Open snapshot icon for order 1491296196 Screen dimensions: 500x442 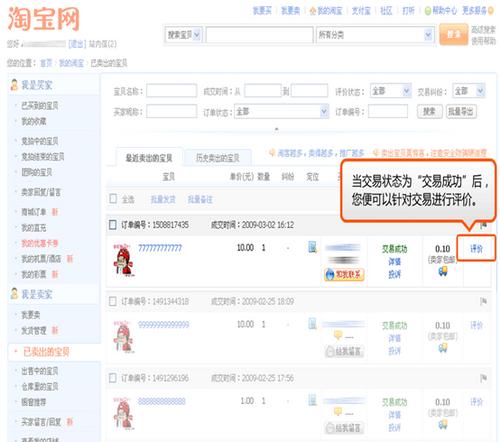pyautogui.click(x=312, y=400)
